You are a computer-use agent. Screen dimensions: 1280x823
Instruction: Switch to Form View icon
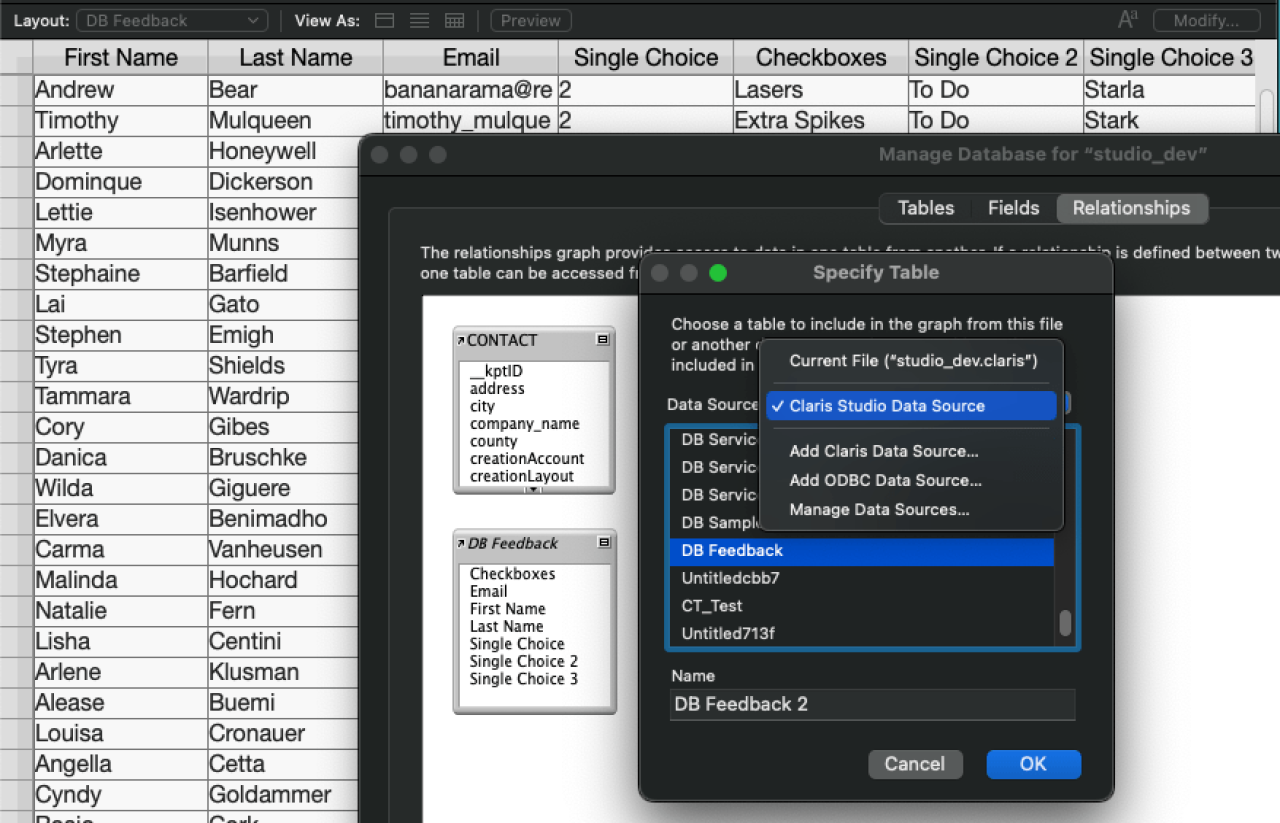pos(384,20)
